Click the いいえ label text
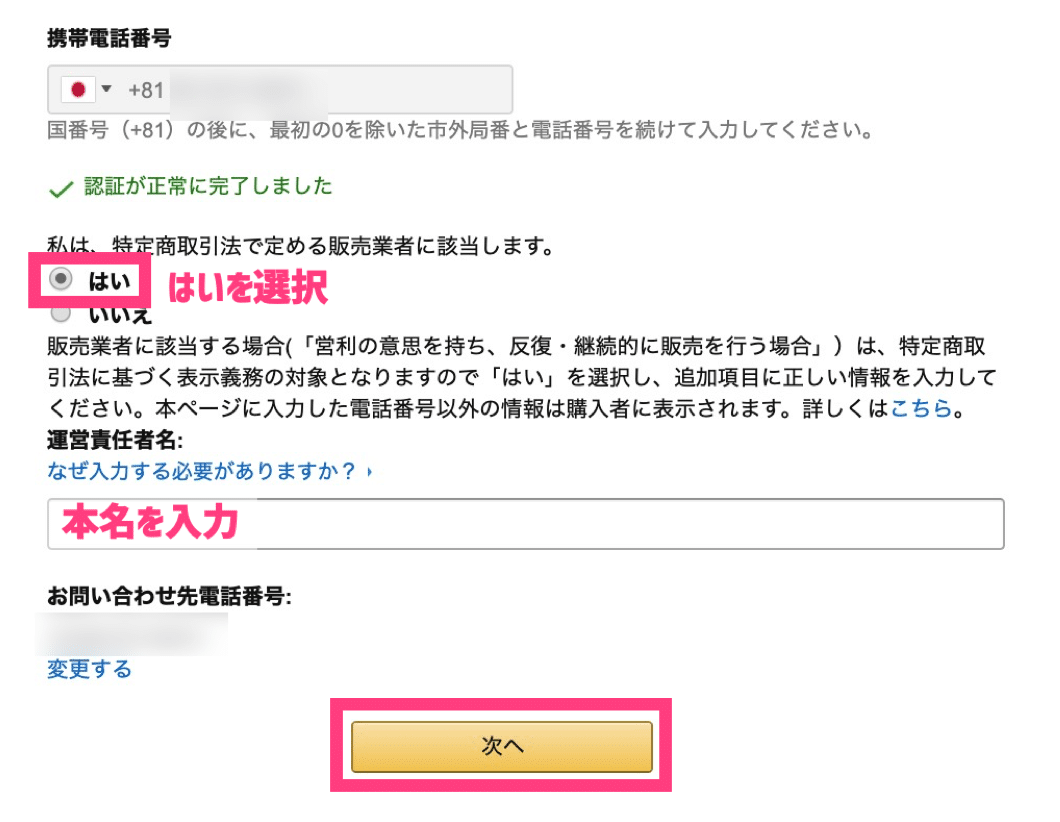 point(120,315)
